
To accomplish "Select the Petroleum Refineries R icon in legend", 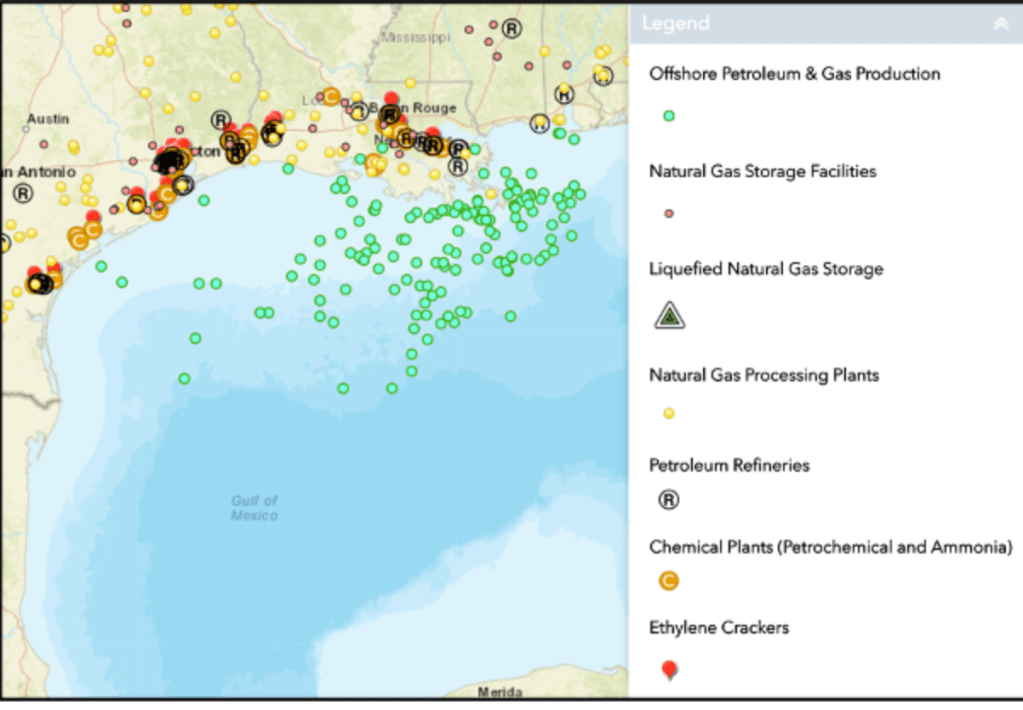I will pyautogui.click(x=669, y=499).
